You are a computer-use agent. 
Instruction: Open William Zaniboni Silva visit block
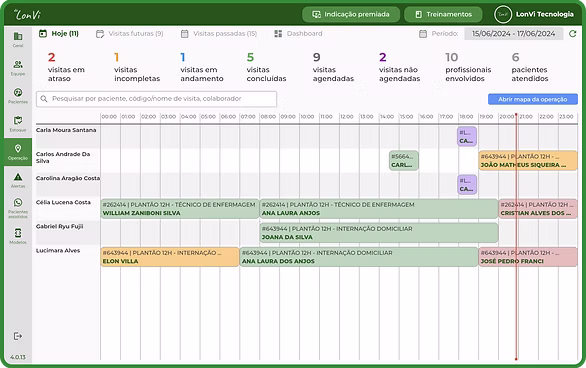(x=179, y=209)
